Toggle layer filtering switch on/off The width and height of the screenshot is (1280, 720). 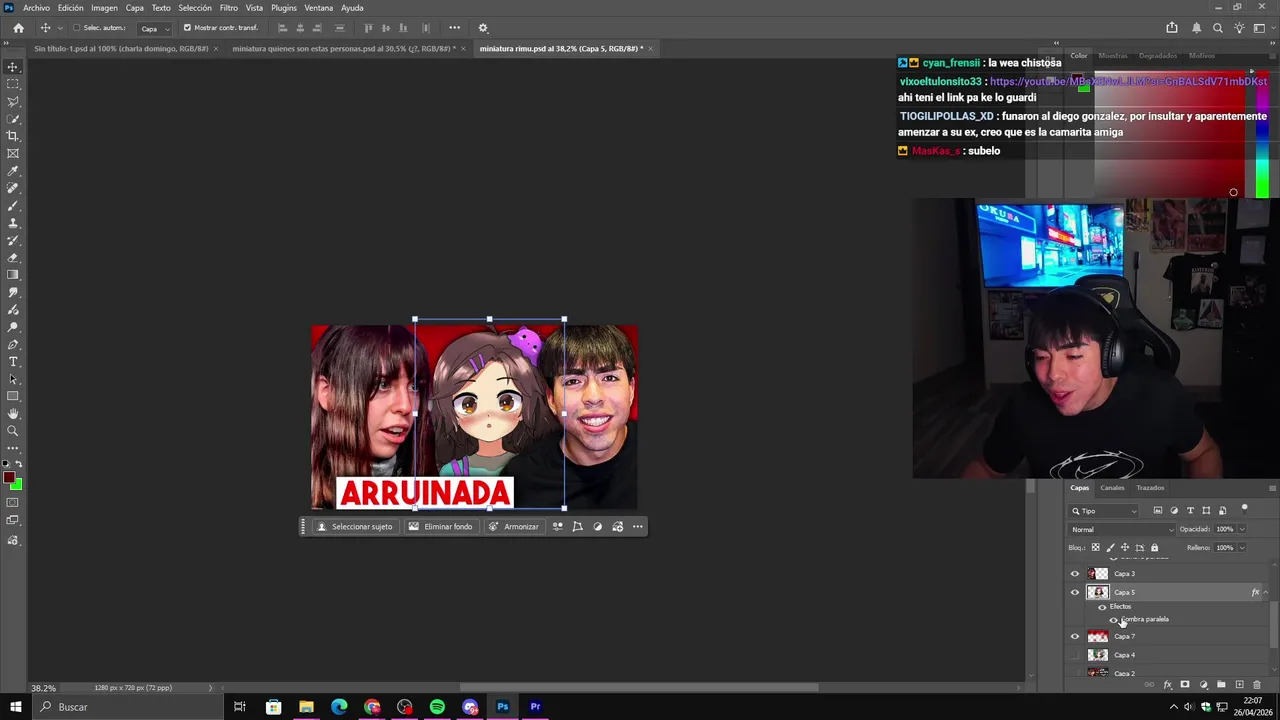(1245, 508)
